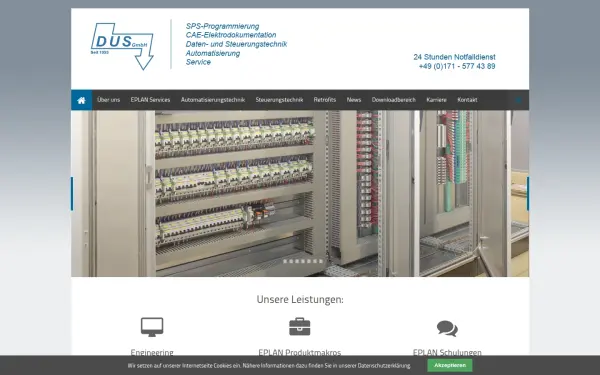600x375 pixels.
Task: Click the cookie notice text in bottom bar
Action: 269,365
